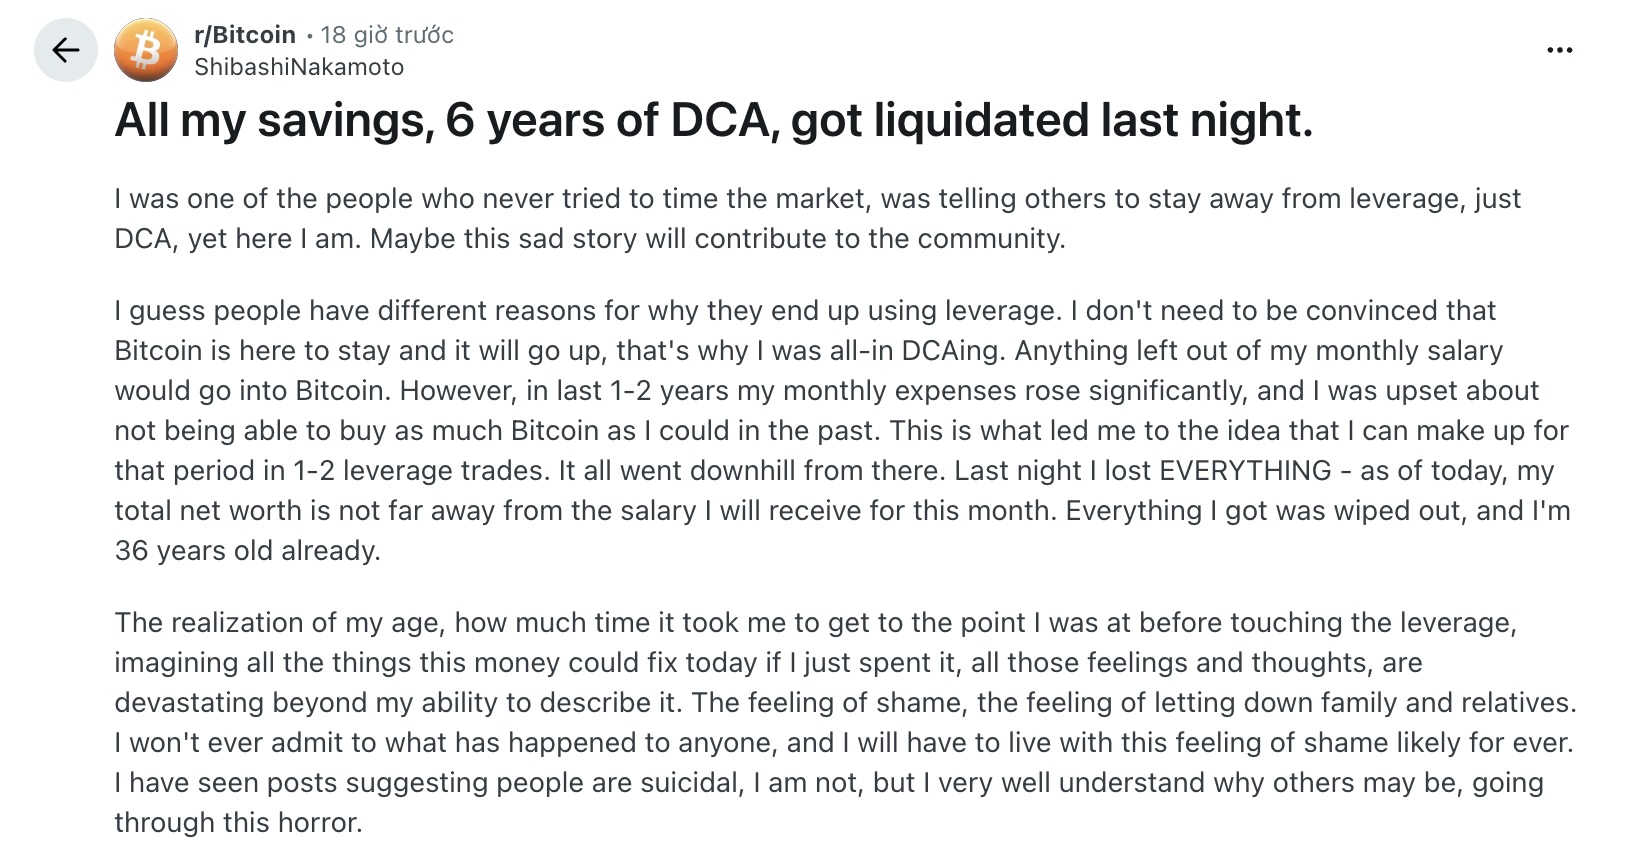Click the "18 giờ trước" post timestamp
Viewport: 1626px width, 860px height.
(387, 35)
